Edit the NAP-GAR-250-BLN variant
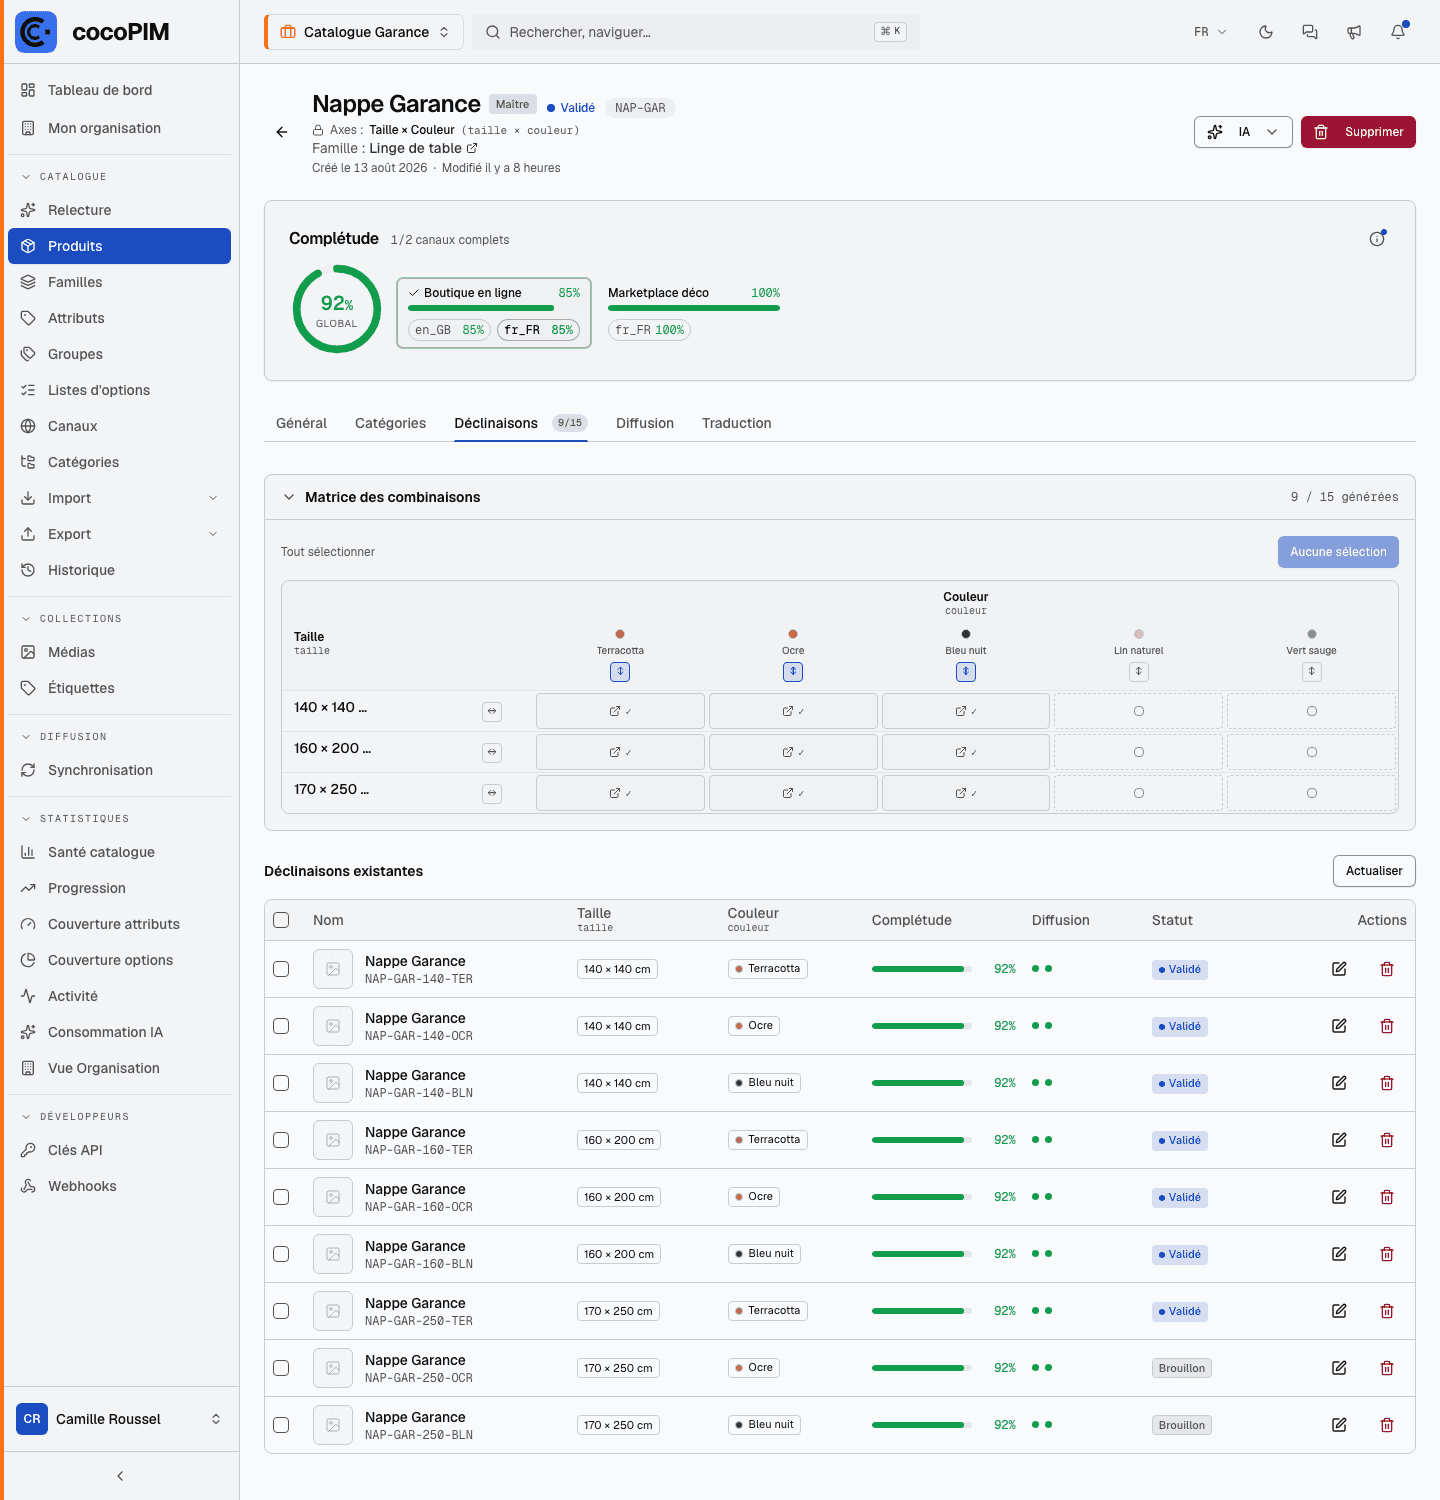This screenshot has height=1500, width=1440. 1339,1425
